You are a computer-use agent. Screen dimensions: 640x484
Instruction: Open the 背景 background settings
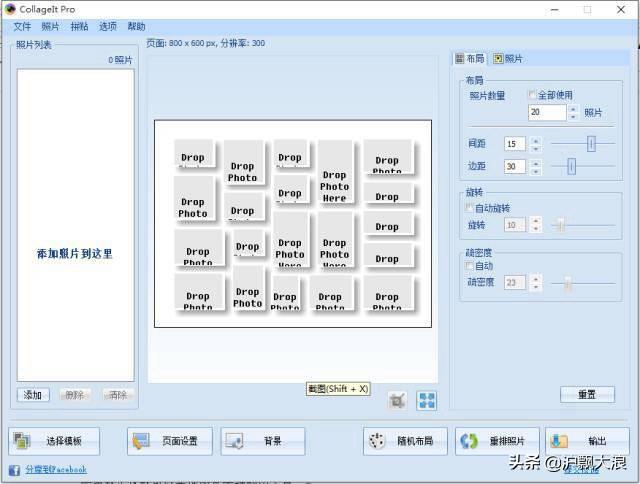[262, 441]
